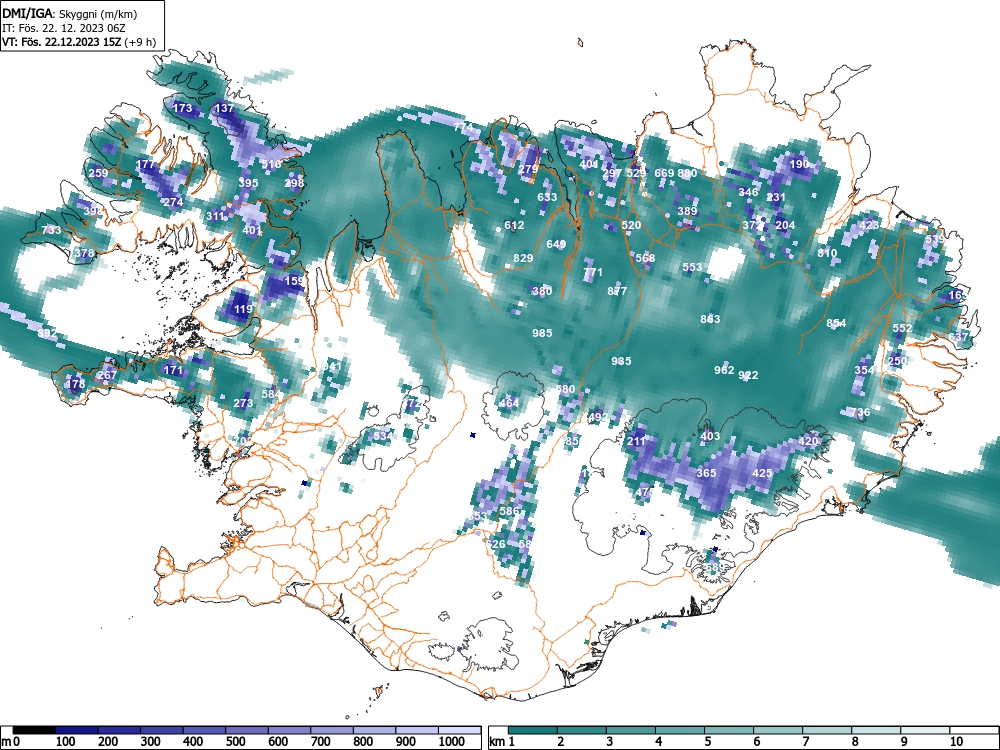Click the visibility value 810 on the map
The height and width of the screenshot is (750, 1000).
(827, 253)
